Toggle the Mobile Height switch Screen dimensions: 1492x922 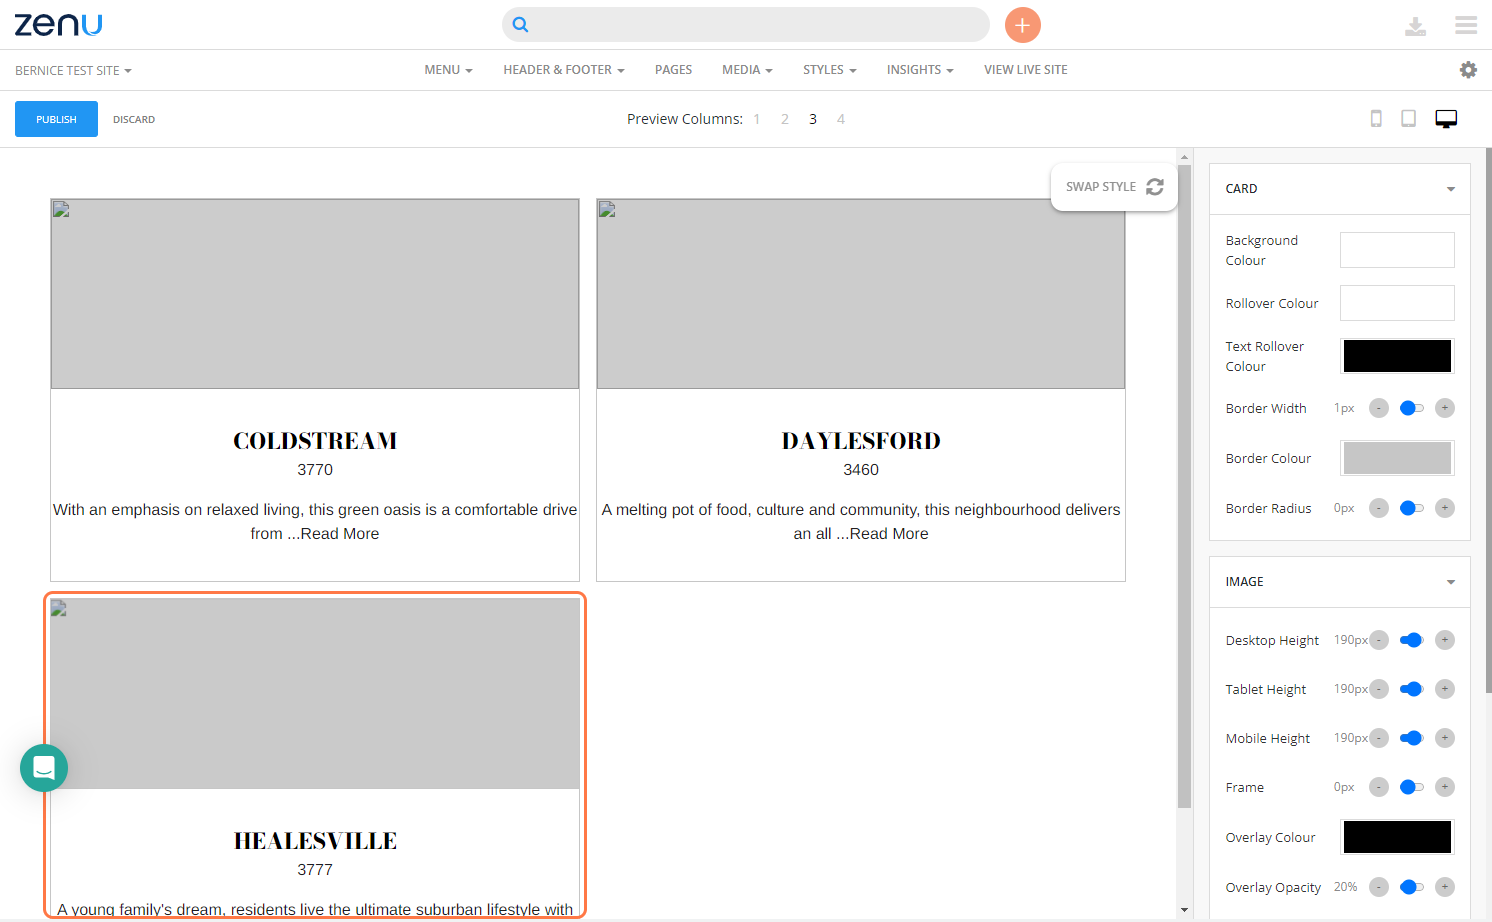[x=1412, y=738]
